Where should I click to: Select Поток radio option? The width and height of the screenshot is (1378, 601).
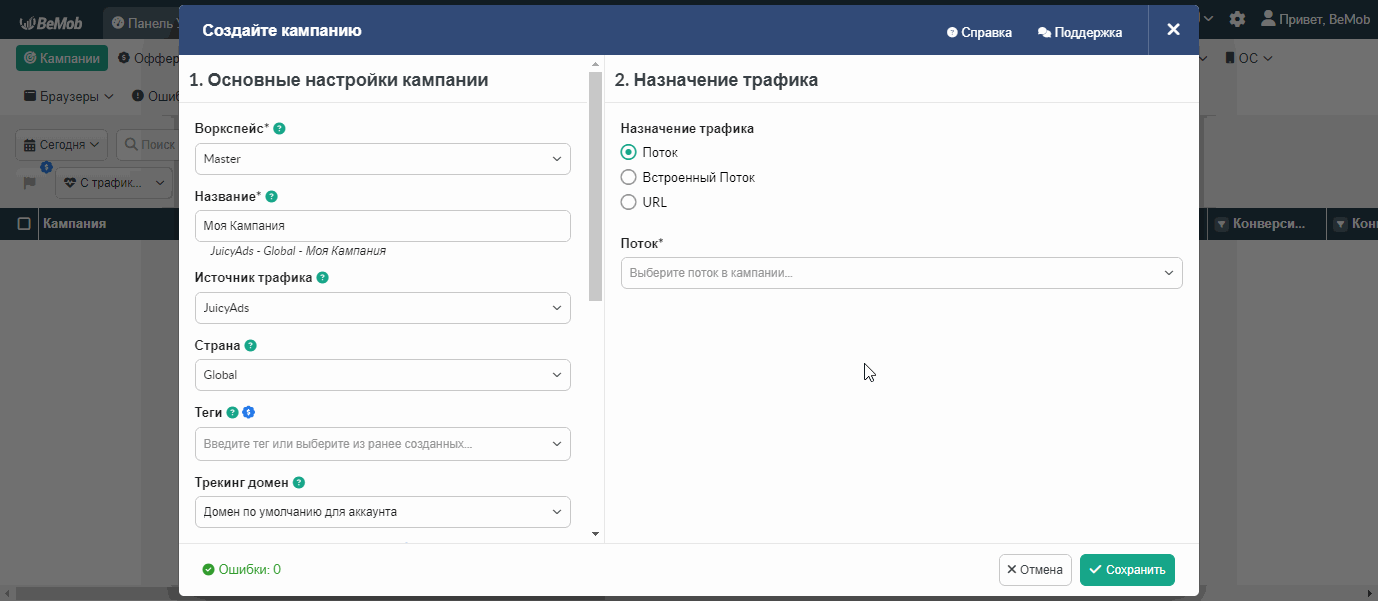click(x=629, y=153)
